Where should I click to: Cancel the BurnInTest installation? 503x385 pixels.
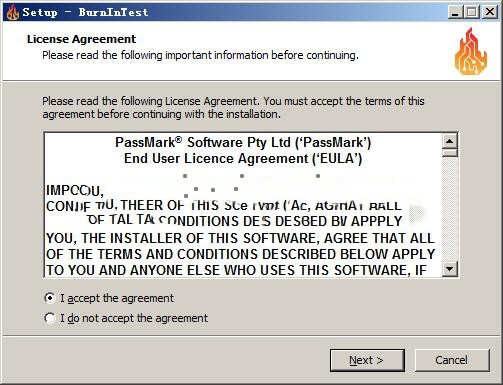452,360
